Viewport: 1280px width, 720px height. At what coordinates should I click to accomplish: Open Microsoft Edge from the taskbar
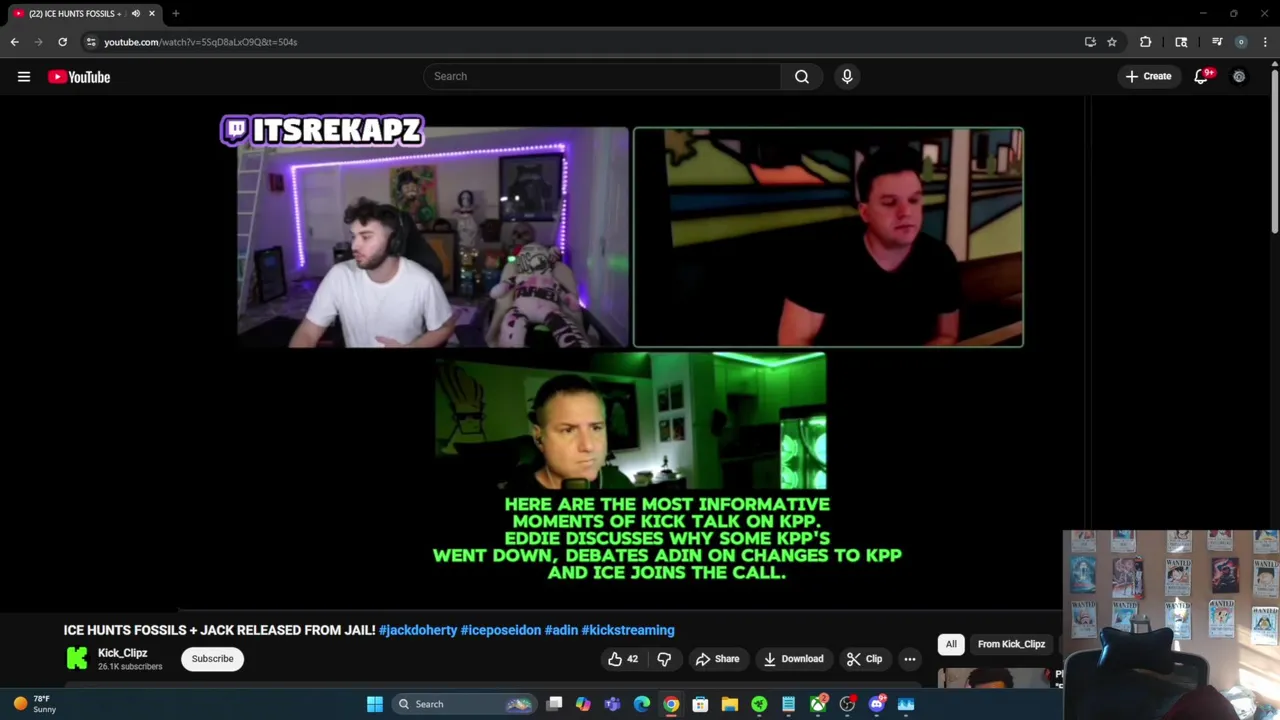coord(642,704)
